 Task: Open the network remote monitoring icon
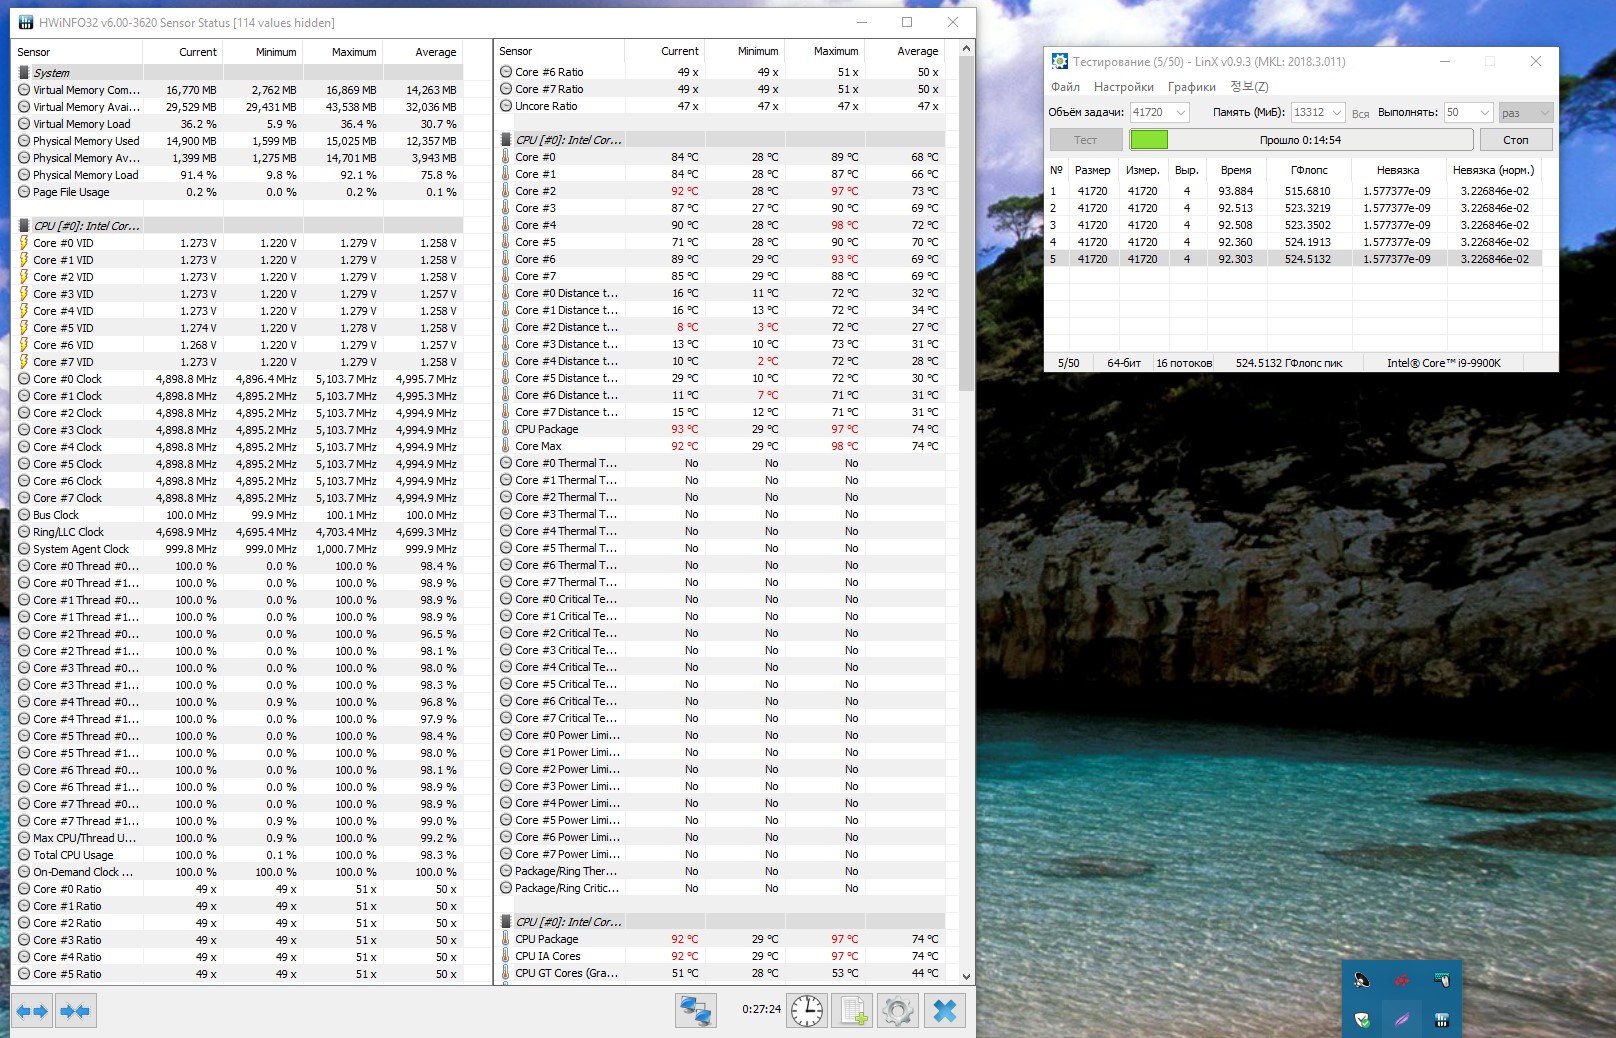[x=695, y=1011]
